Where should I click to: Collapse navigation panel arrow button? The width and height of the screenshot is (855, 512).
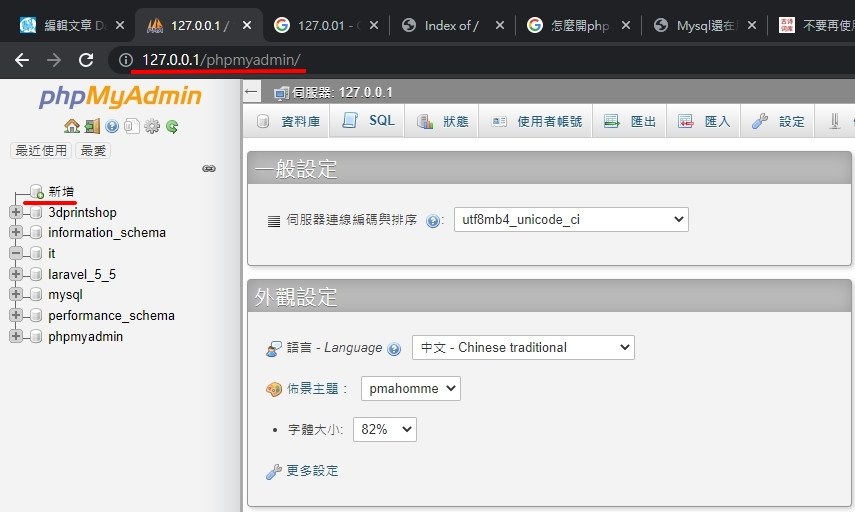(x=251, y=92)
